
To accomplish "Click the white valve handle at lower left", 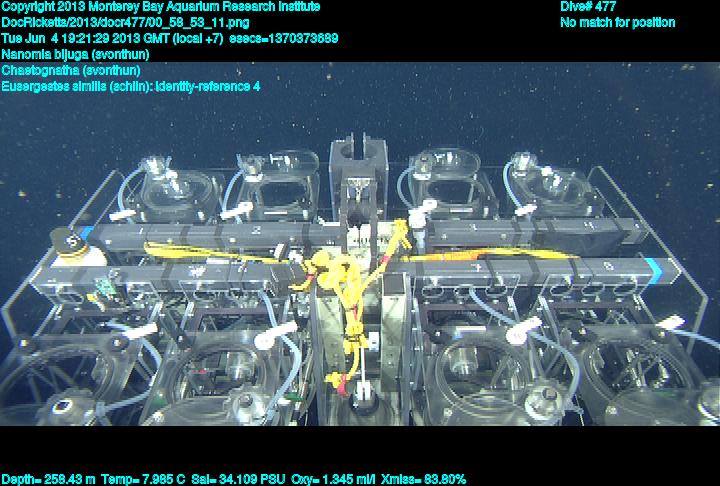I will (x=265, y=340).
